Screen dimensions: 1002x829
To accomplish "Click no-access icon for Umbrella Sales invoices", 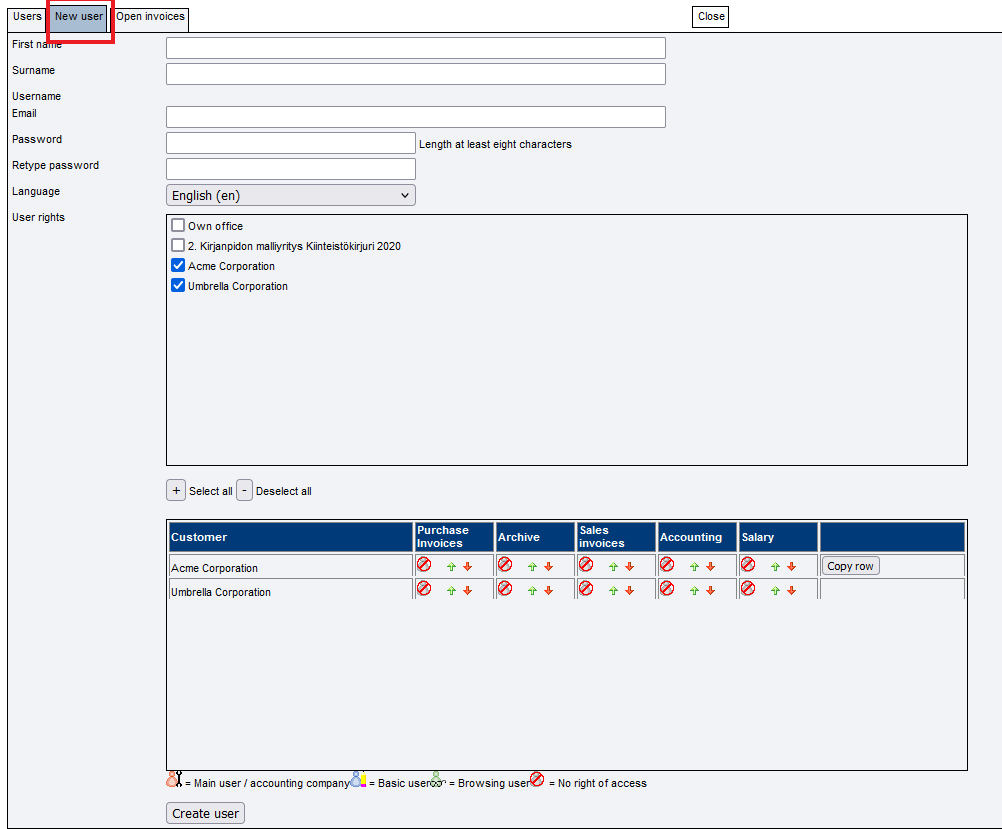I will 586,589.
